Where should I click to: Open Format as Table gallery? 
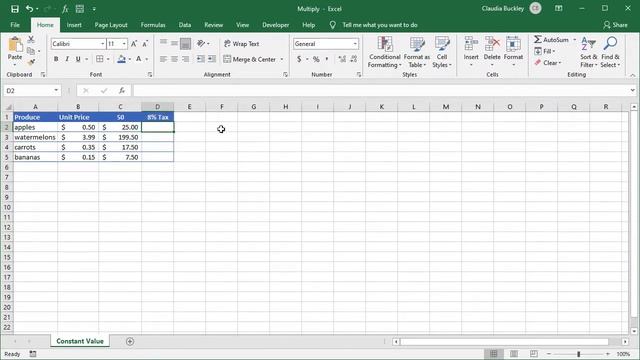pos(417,52)
